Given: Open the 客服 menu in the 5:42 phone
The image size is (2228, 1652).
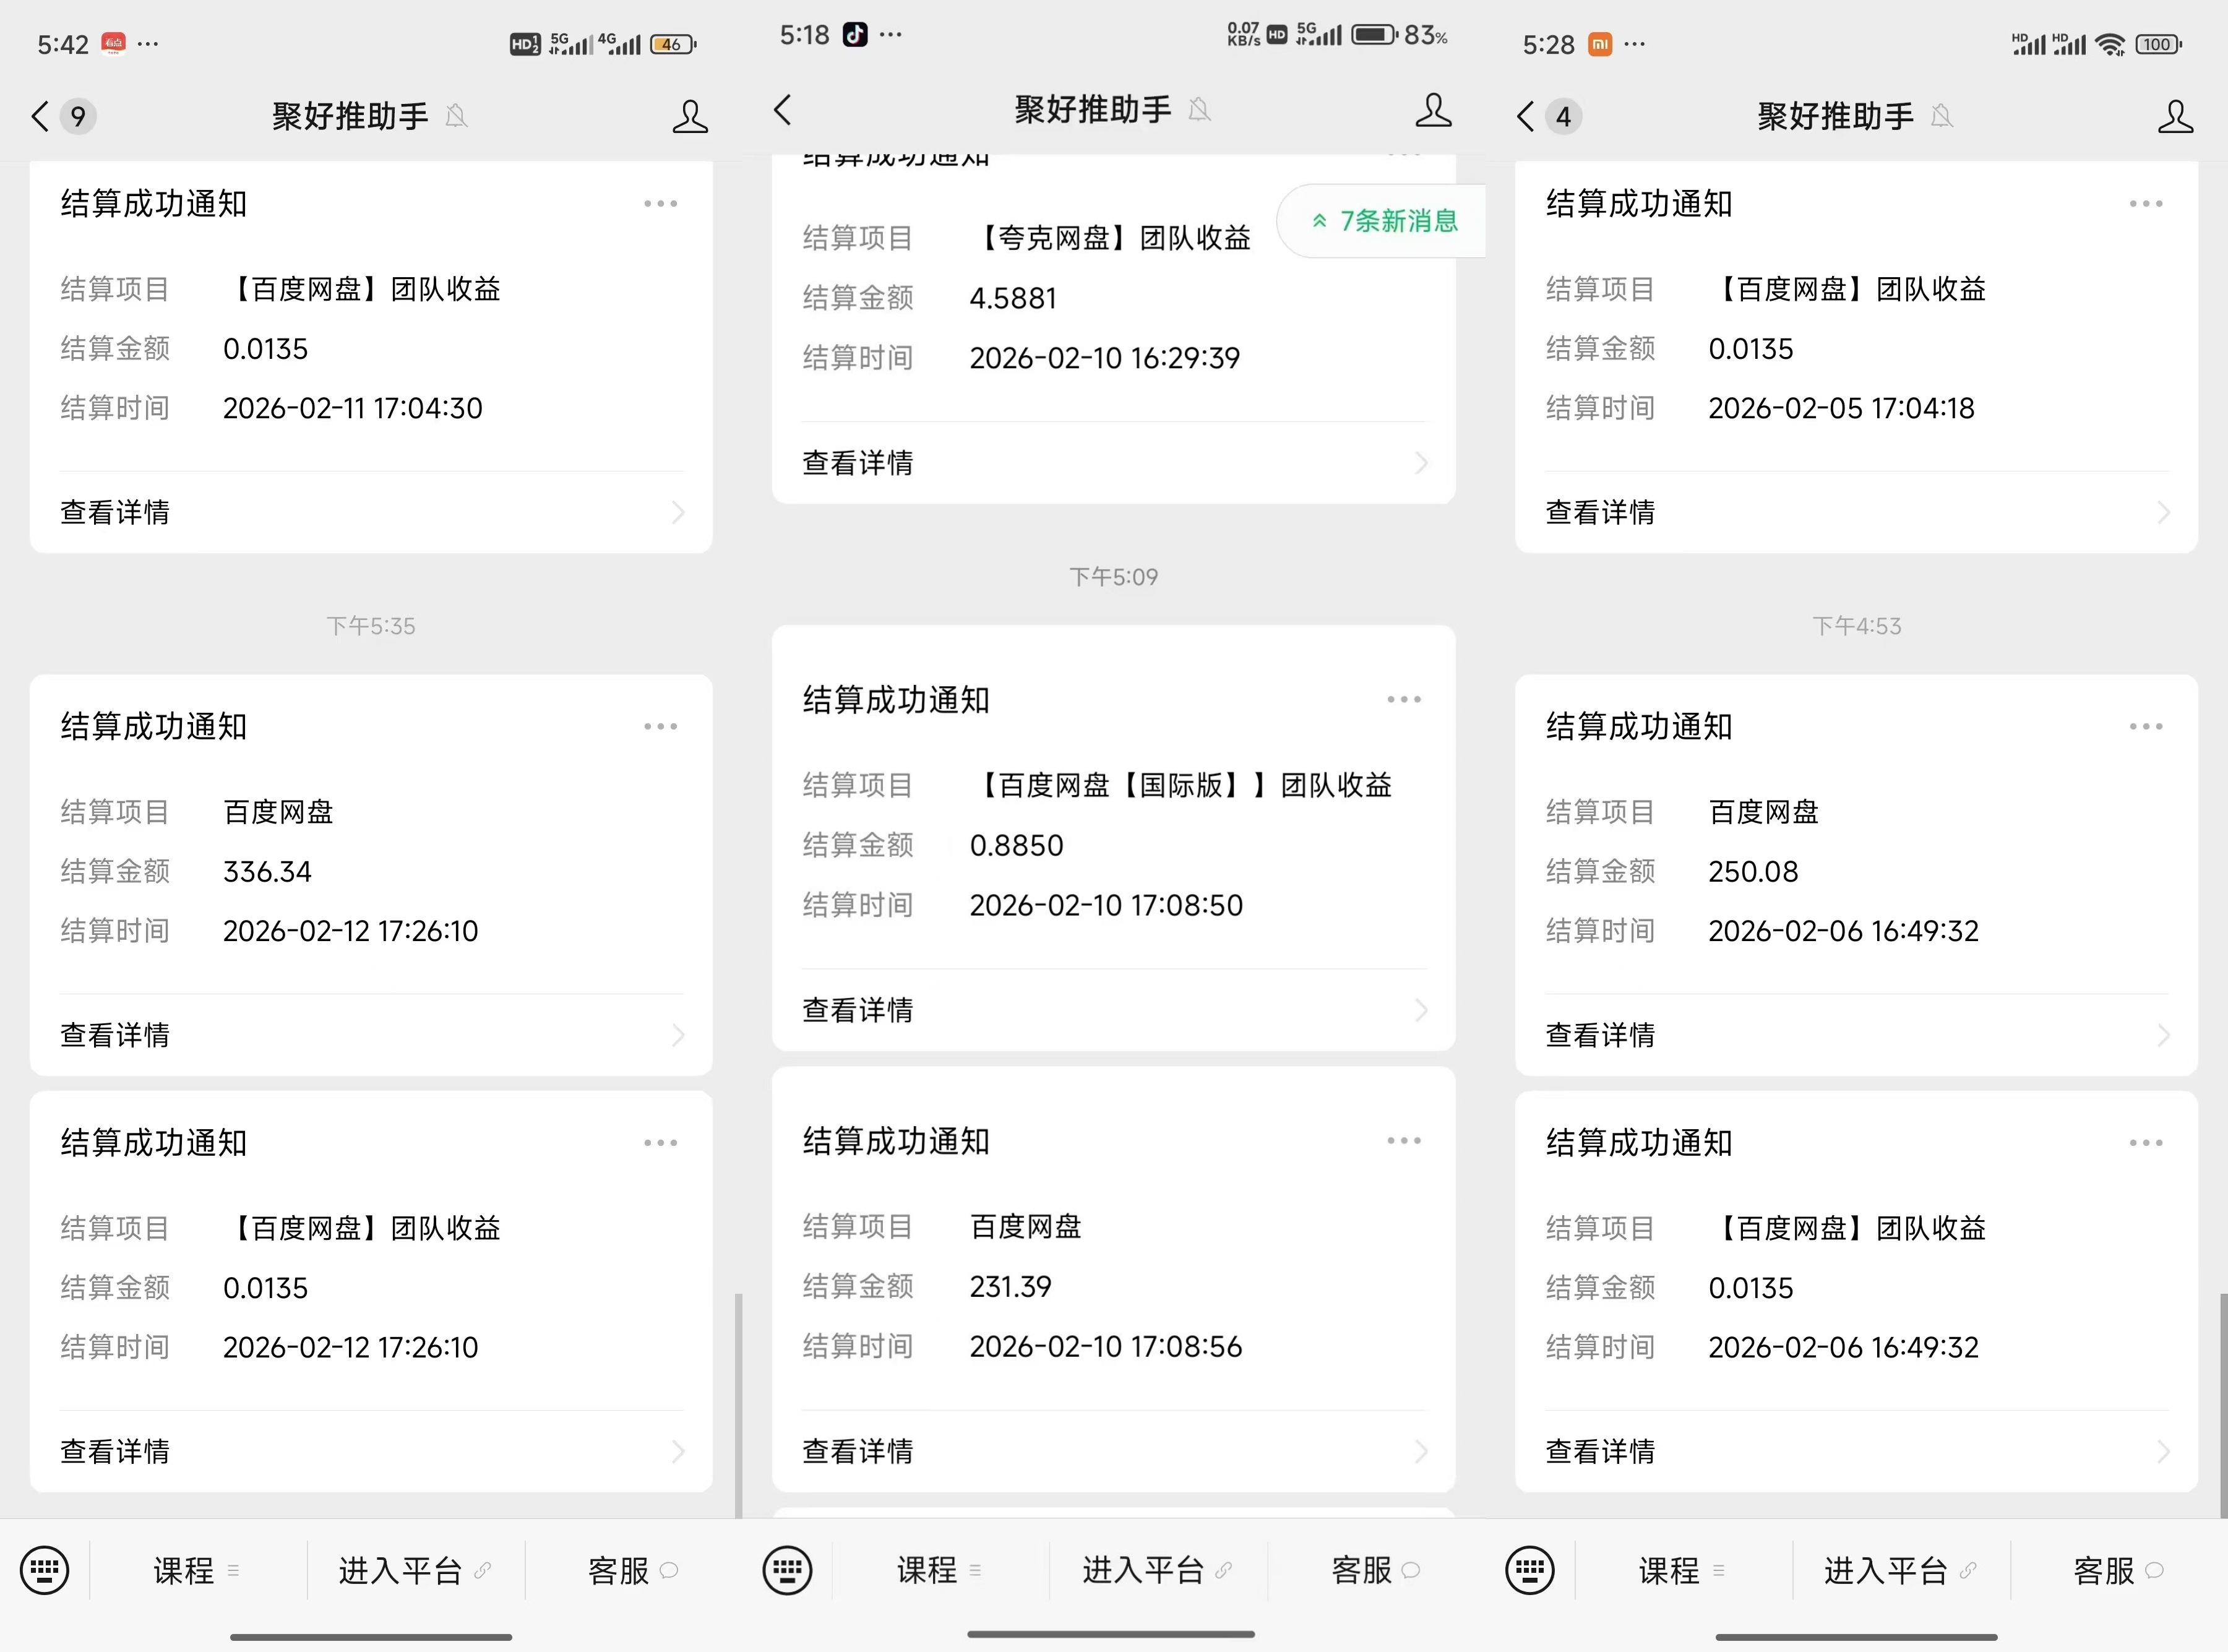Looking at the screenshot, I should pyautogui.click(x=633, y=1570).
